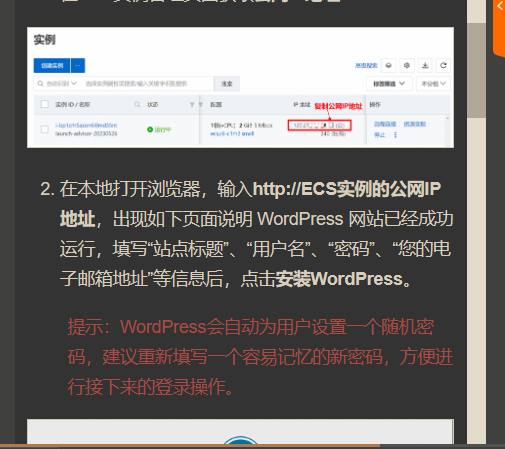Click the bold text http://ECS实例的公网IP
The height and width of the screenshot is (449, 505).
pos(347,189)
